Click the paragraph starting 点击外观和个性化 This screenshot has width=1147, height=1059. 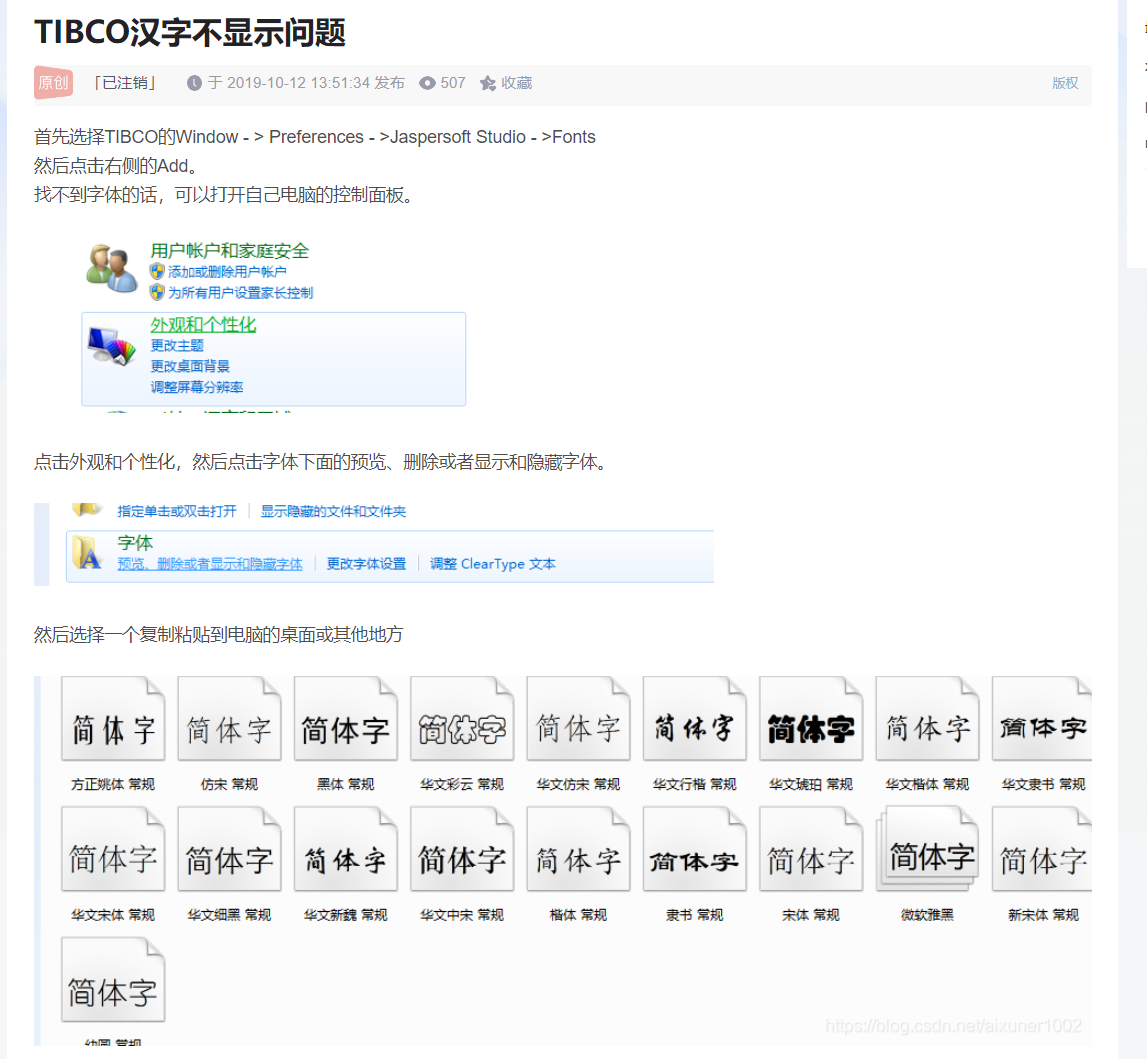[320, 462]
